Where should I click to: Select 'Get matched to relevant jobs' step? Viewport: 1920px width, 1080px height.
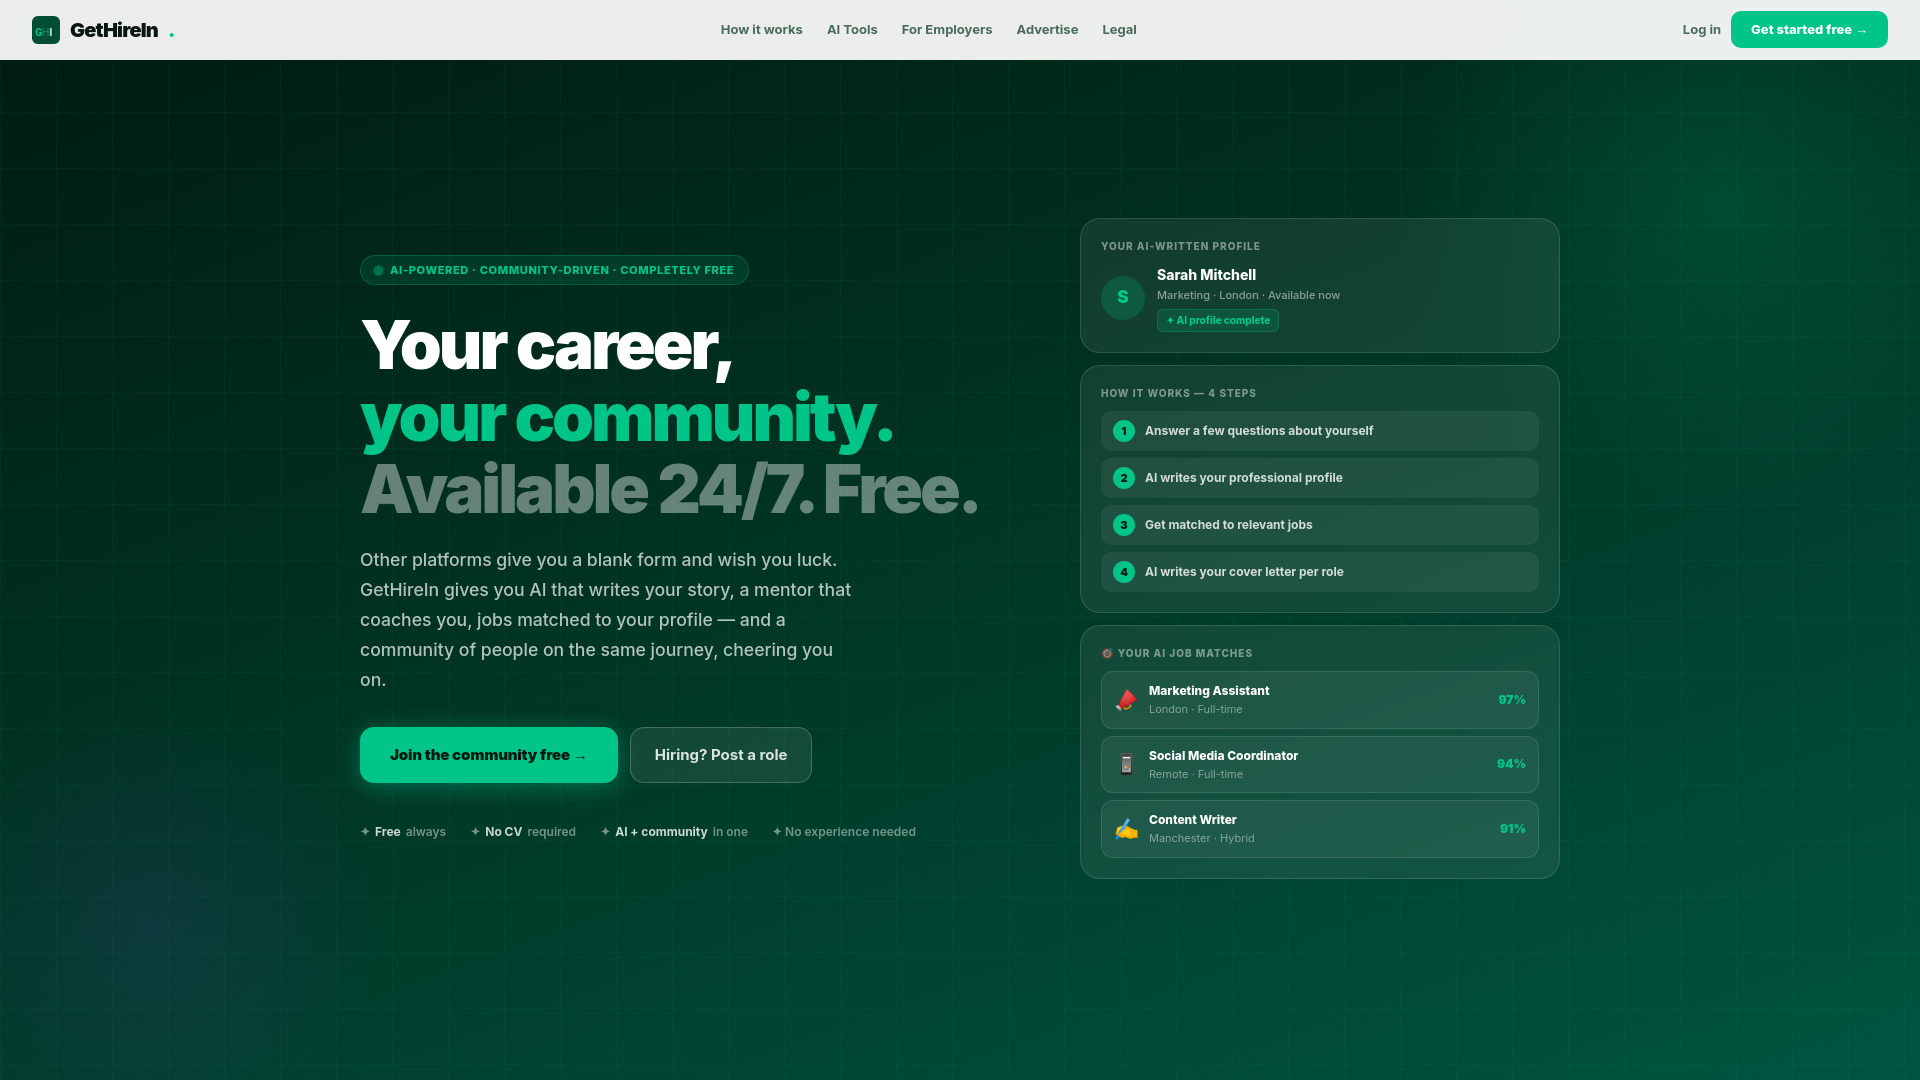pyautogui.click(x=1320, y=525)
